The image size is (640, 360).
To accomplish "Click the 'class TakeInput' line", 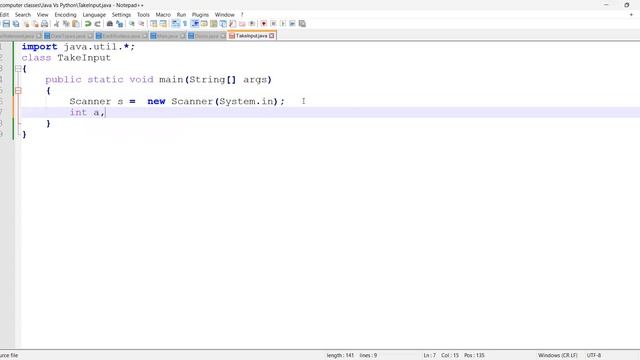I will (x=66, y=58).
